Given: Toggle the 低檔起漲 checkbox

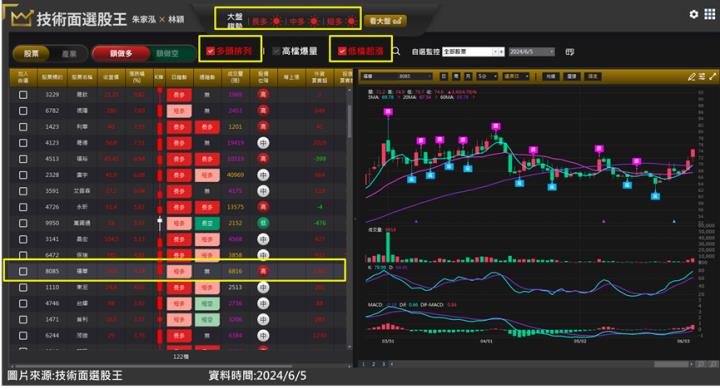Looking at the screenshot, I should click(342, 51).
